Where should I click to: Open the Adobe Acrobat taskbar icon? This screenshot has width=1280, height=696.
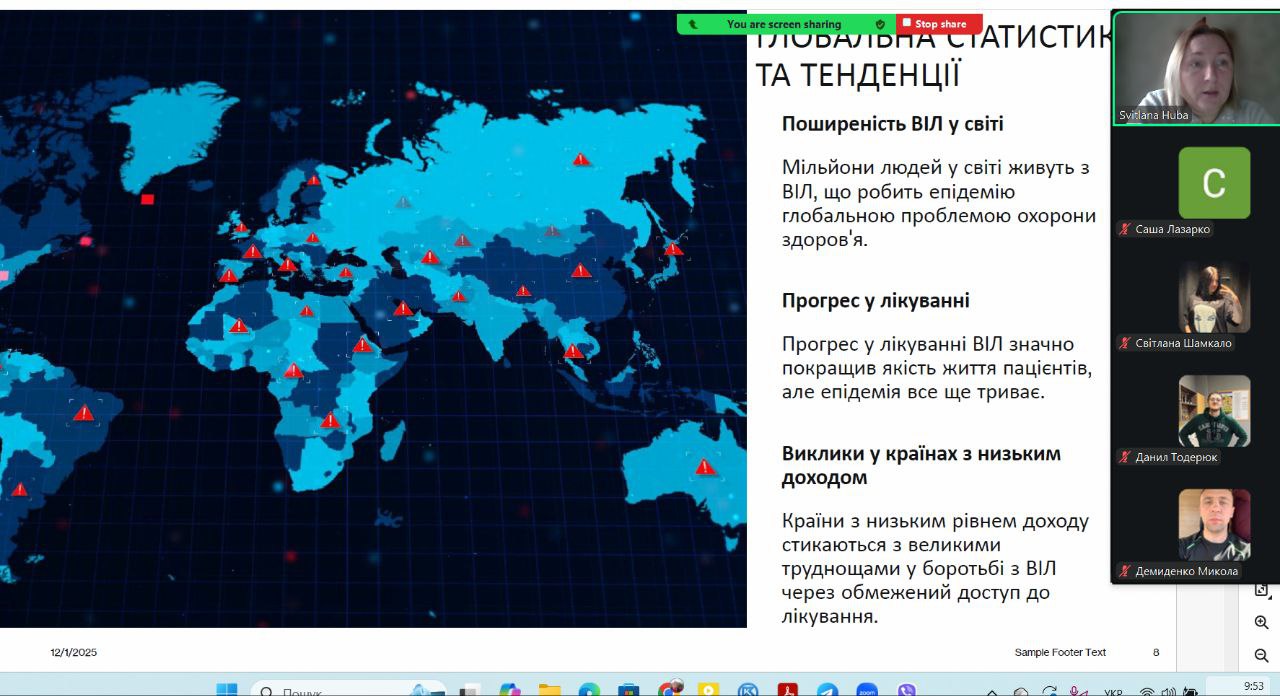[x=787, y=690]
